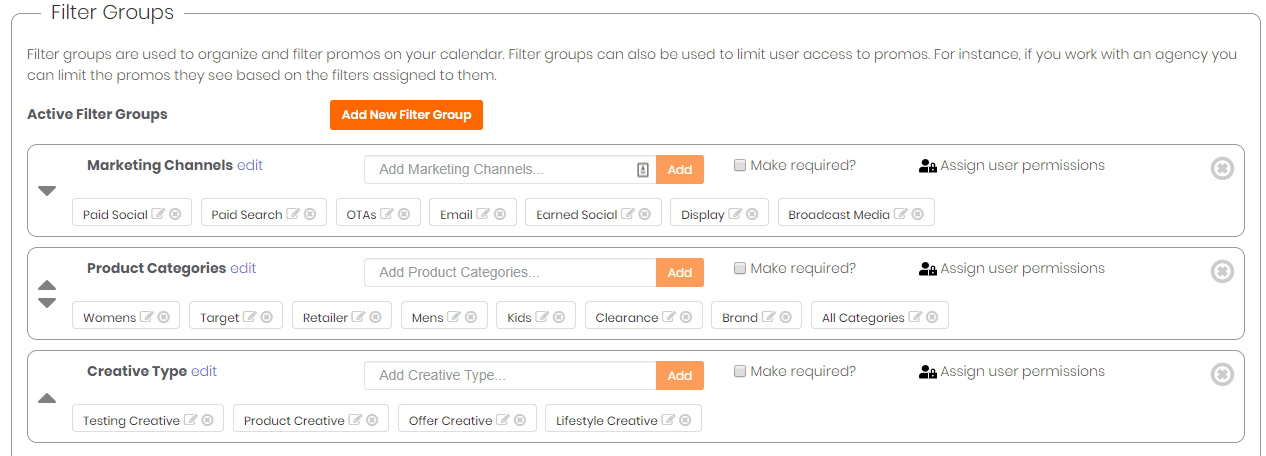Check Make required for Marketing Channels
1266x456 pixels.
(x=740, y=165)
